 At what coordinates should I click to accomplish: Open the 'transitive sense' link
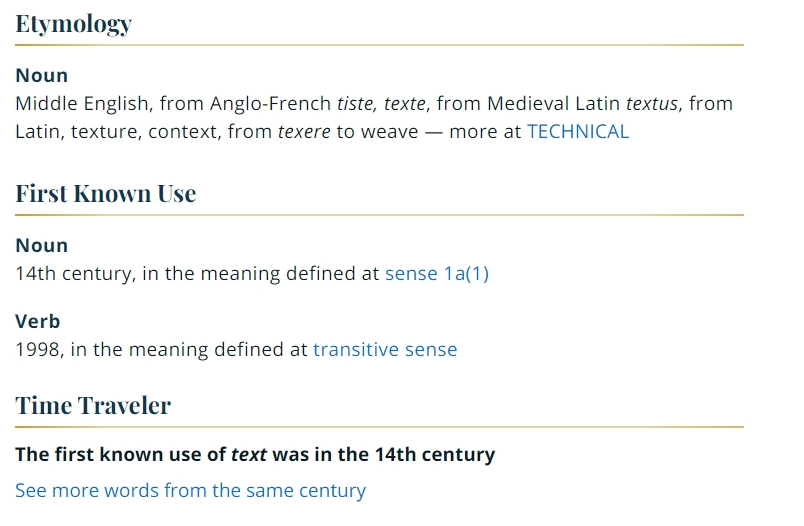tap(385, 349)
